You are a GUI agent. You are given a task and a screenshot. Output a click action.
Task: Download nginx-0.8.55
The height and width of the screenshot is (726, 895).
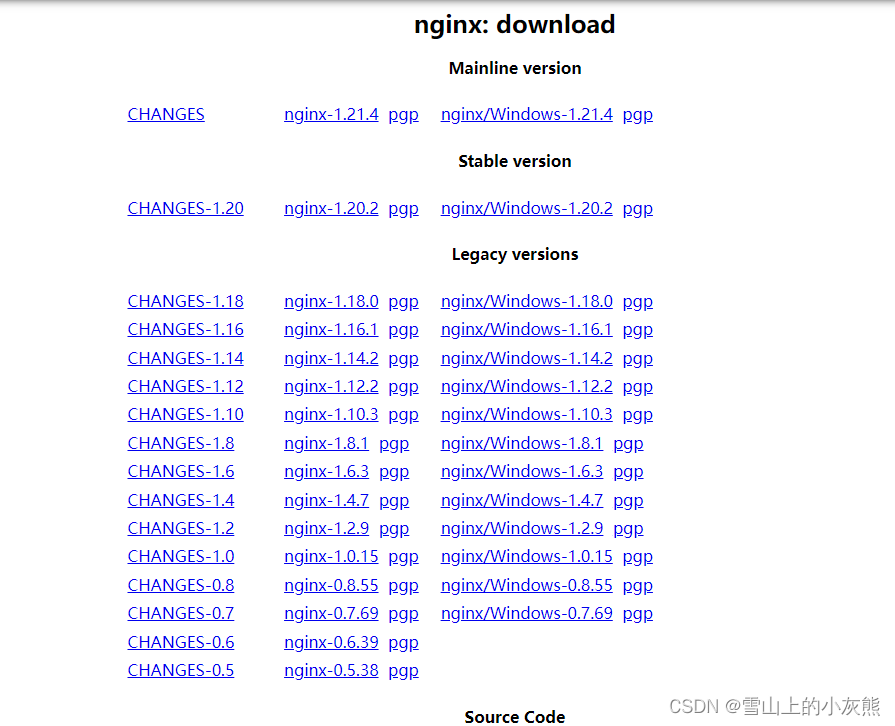pyautogui.click(x=331, y=586)
